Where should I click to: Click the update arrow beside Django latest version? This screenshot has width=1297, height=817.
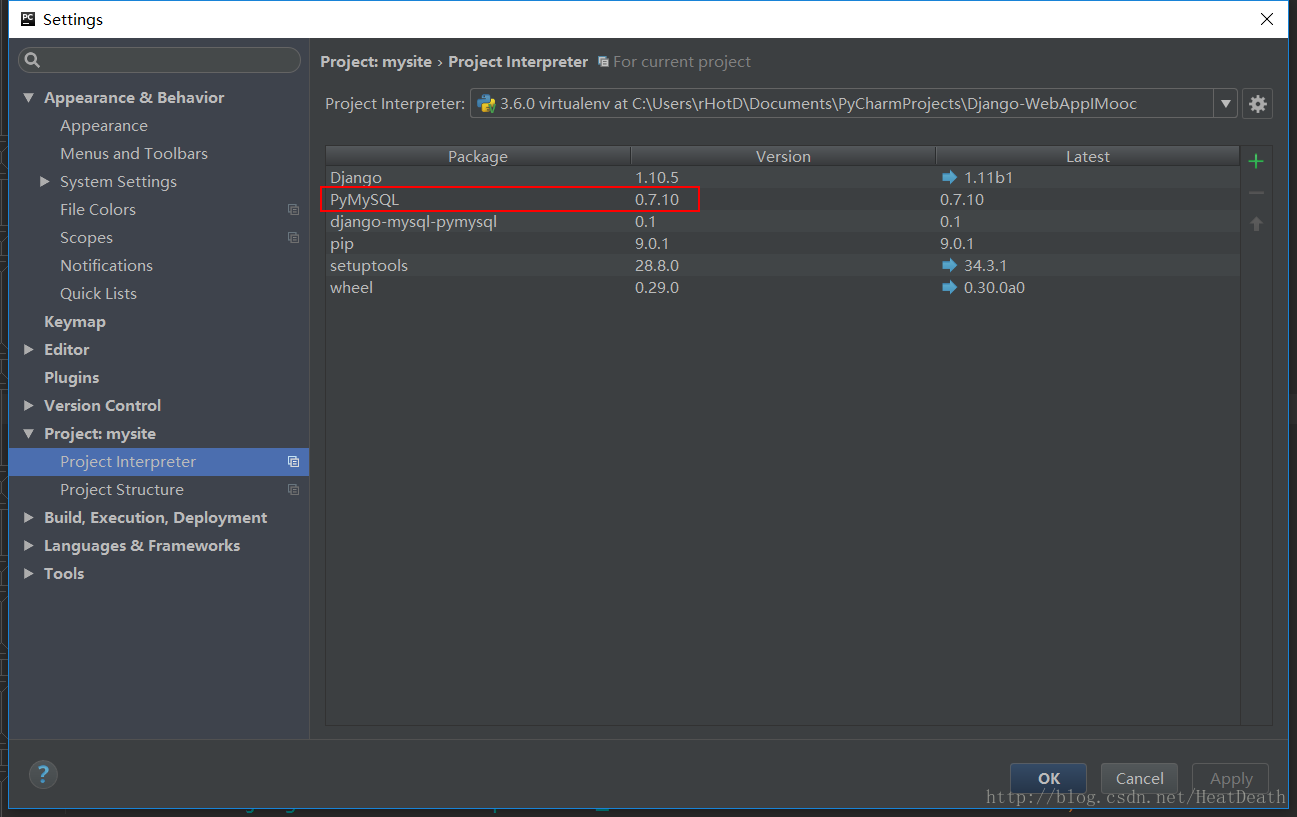tap(949, 177)
